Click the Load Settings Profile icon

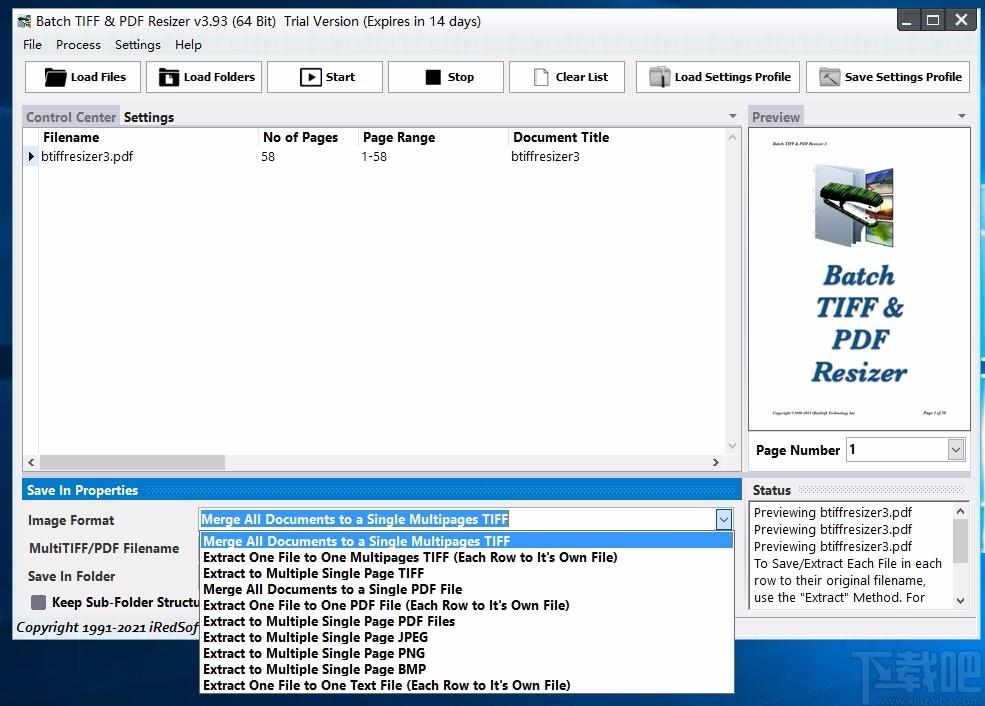tap(660, 77)
